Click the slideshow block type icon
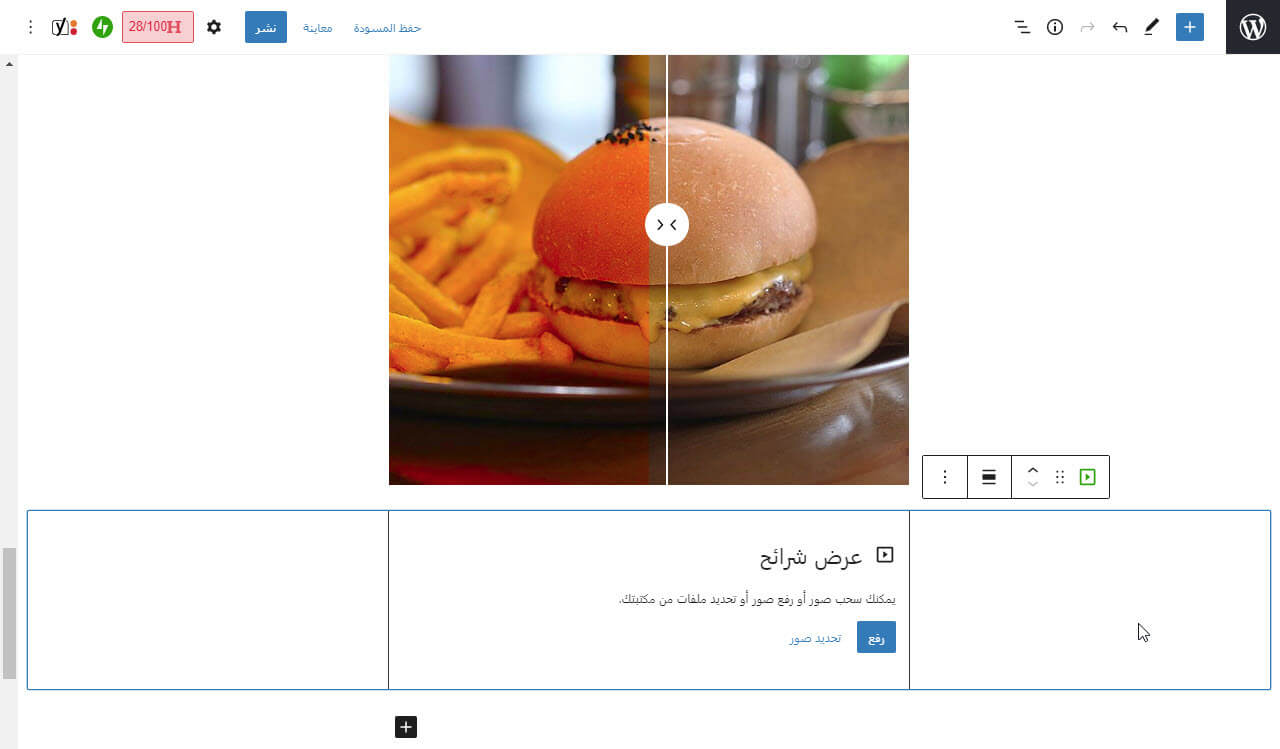This screenshot has height=749, width=1280. point(1087,477)
